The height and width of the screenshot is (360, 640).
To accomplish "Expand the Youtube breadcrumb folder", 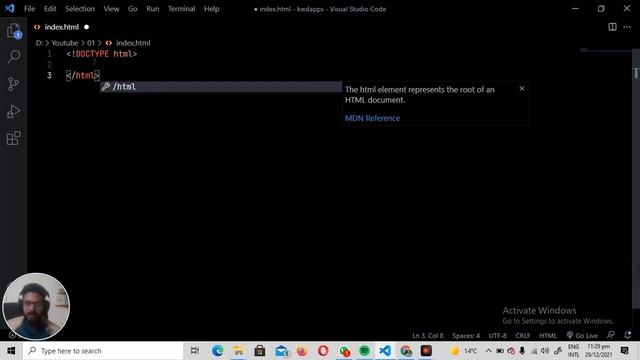I will pyautogui.click(x=64, y=43).
